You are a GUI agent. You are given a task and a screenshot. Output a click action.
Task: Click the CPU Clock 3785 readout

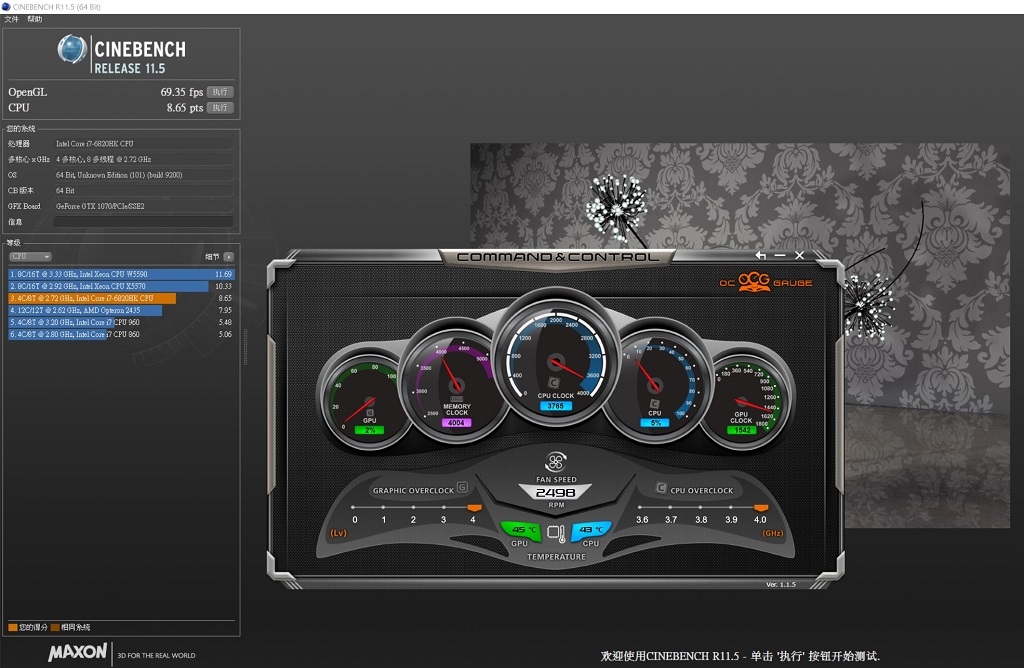(556, 406)
